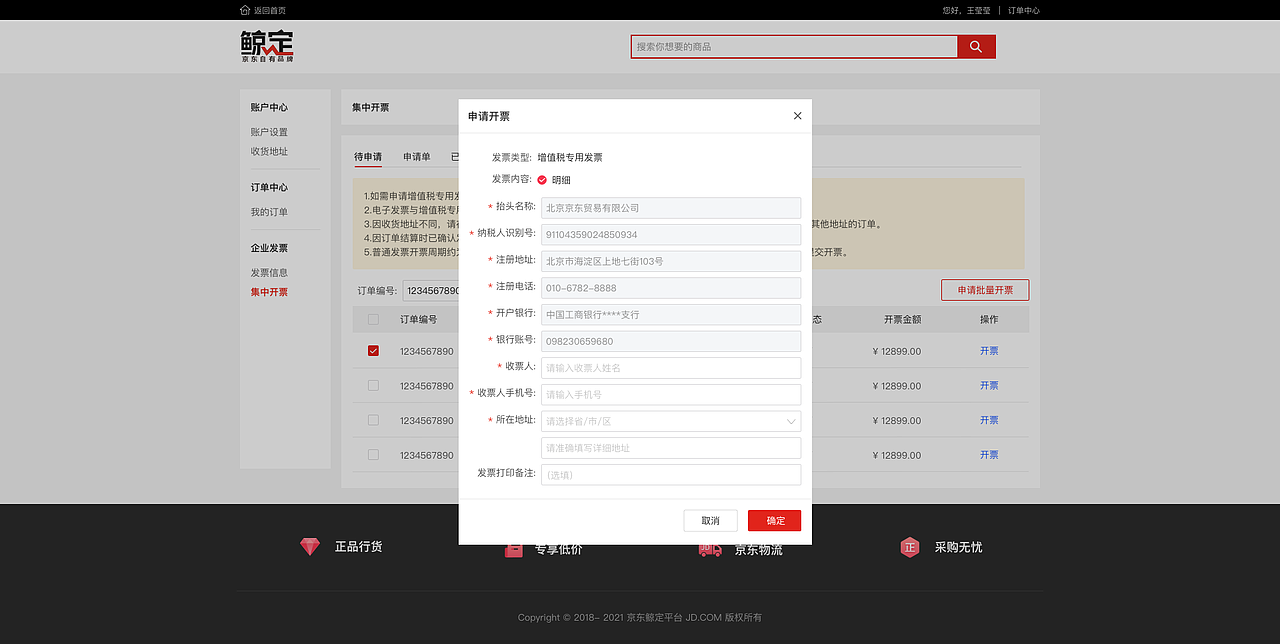
Task: Click the 收票人 name input field
Action: point(670,367)
